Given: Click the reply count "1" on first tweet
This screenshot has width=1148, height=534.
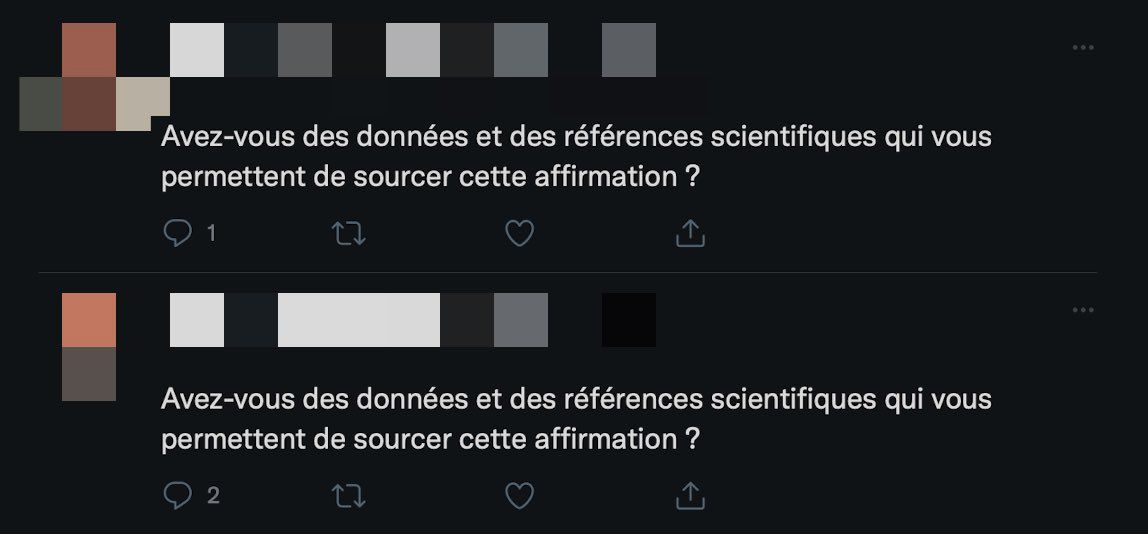Looking at the screenshot, I should tap(211, 233).
